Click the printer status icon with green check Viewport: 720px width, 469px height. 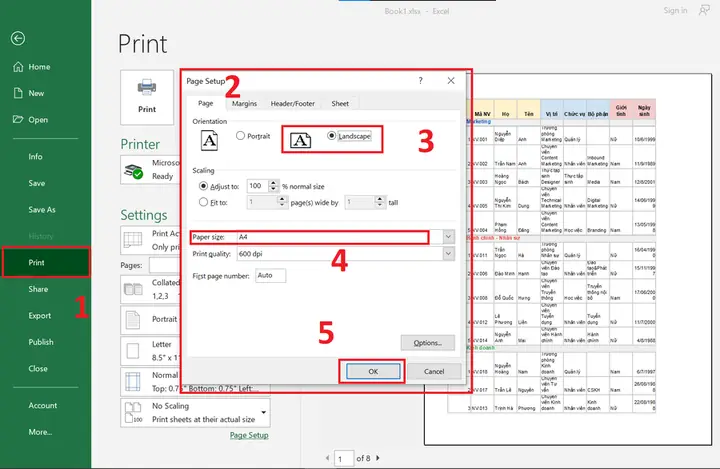(x=134, y=171)
